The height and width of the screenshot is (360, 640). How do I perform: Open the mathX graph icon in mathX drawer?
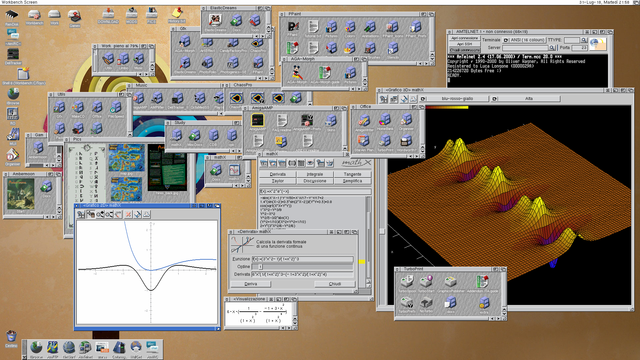coord(234,170)
